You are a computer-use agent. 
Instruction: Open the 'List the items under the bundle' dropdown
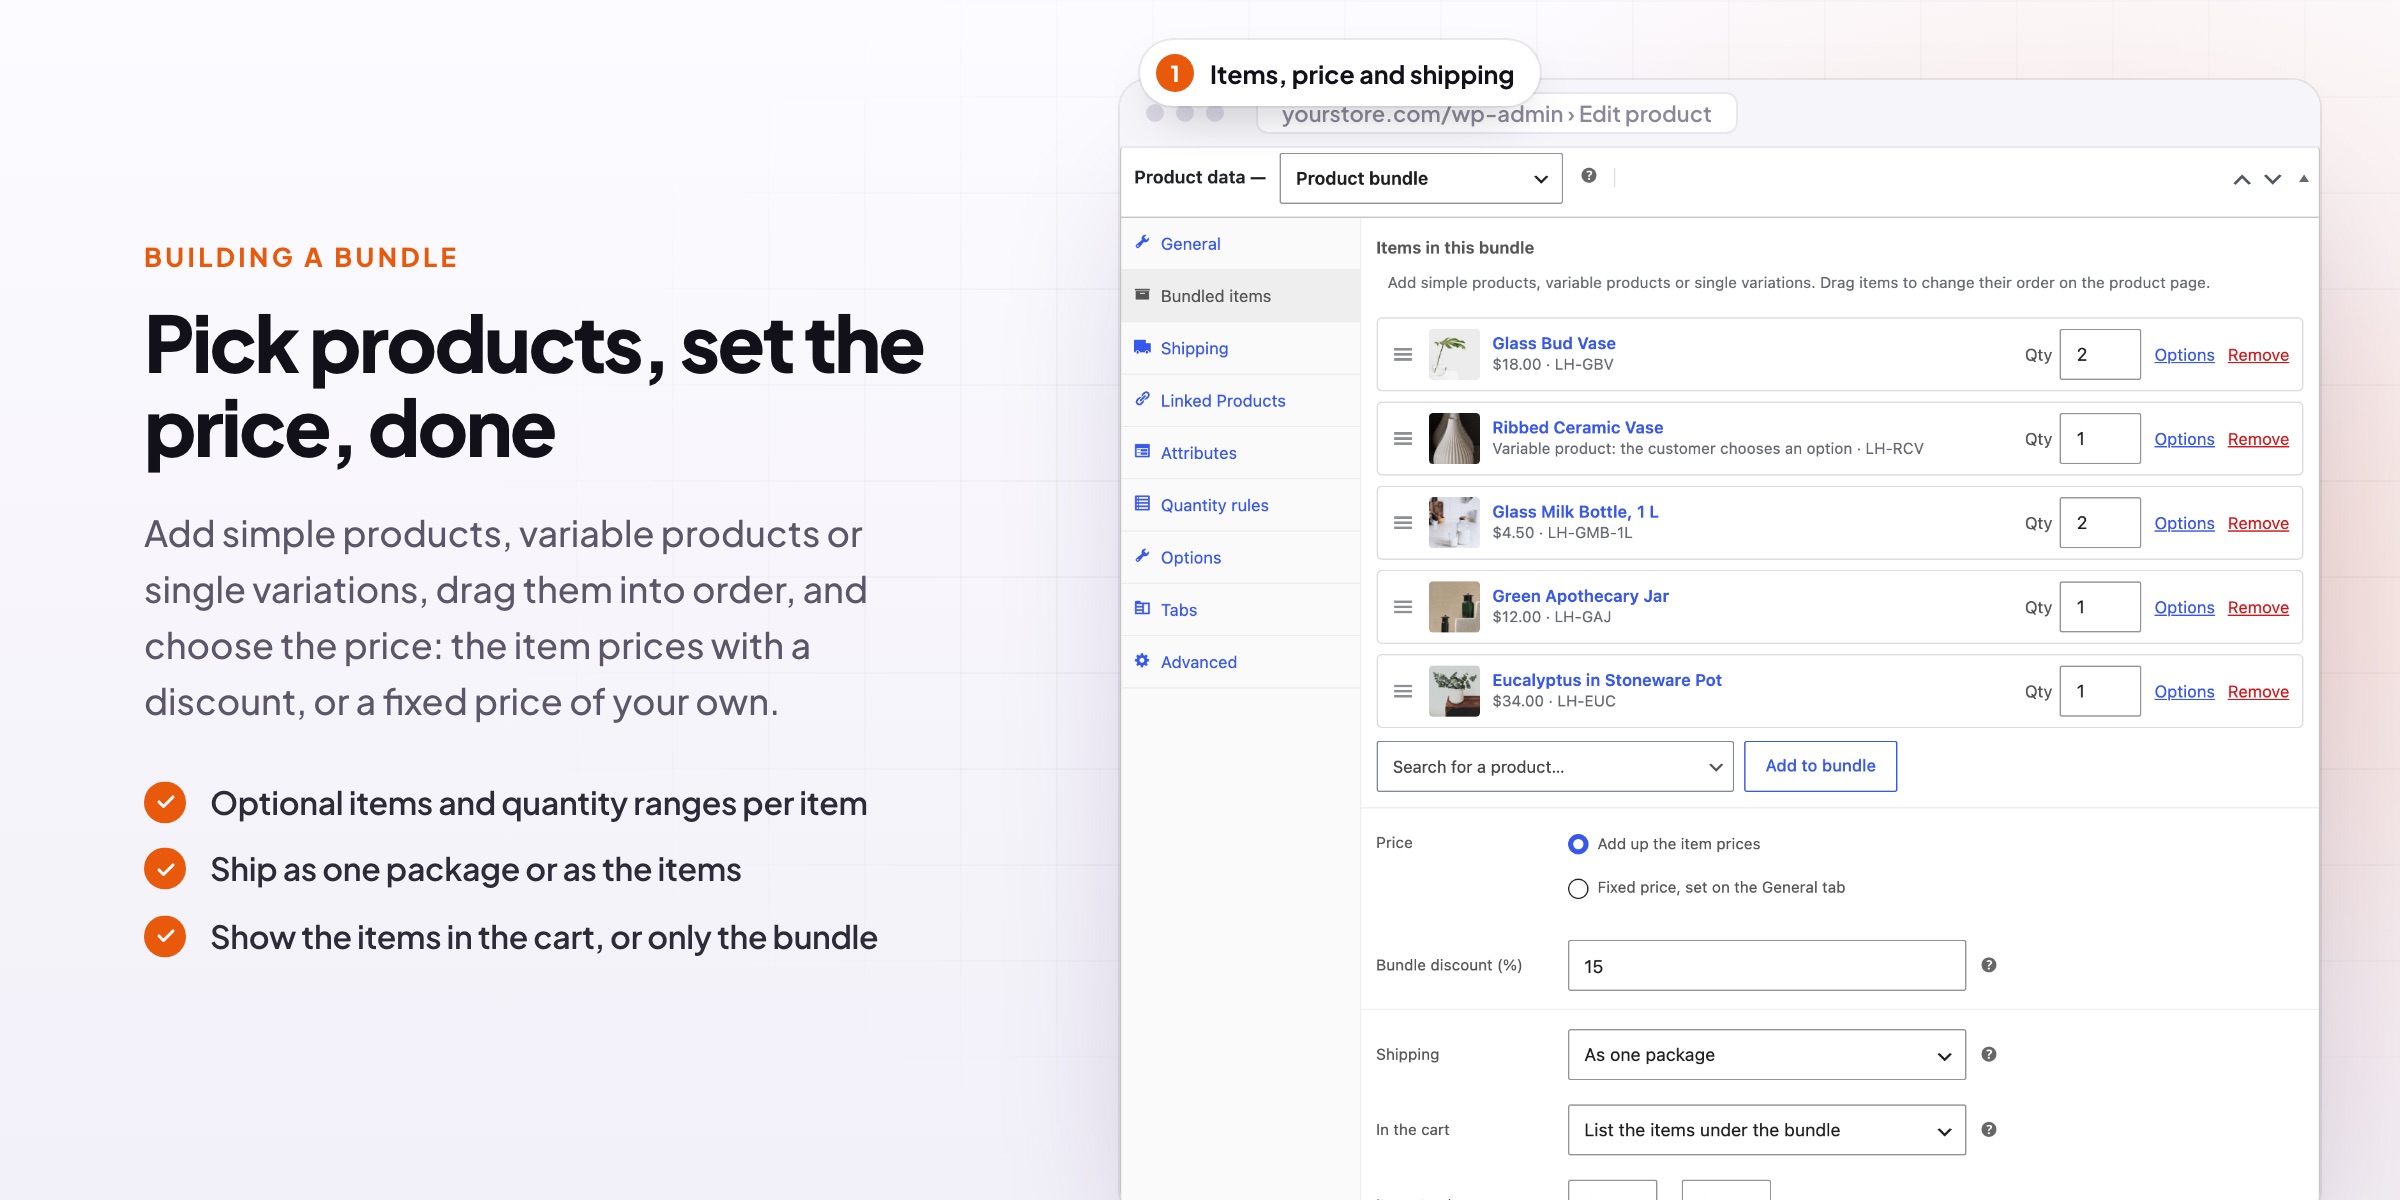1767,1130
